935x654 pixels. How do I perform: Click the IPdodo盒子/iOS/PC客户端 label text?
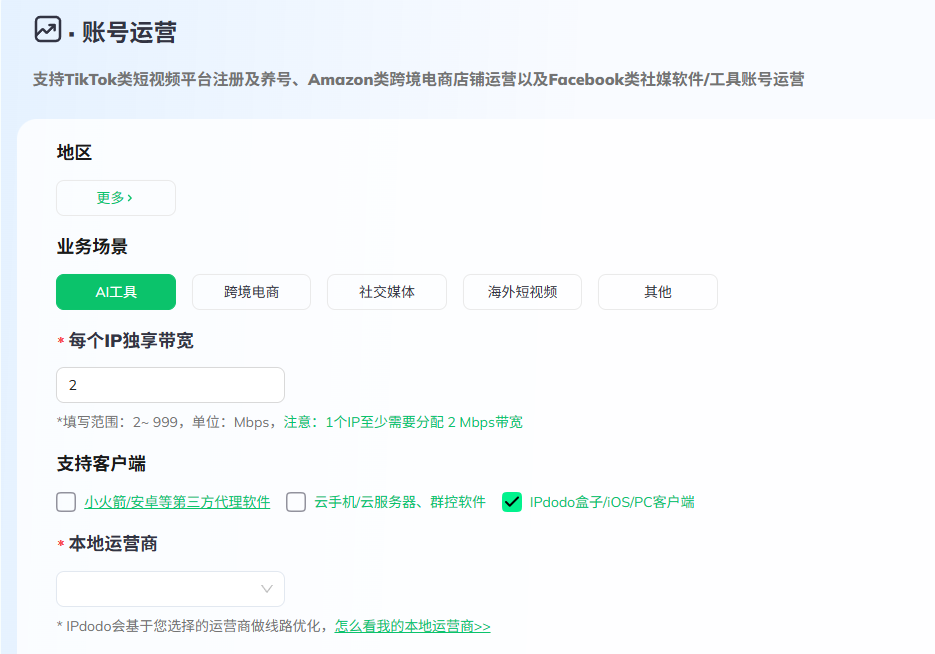pos(612,502)
